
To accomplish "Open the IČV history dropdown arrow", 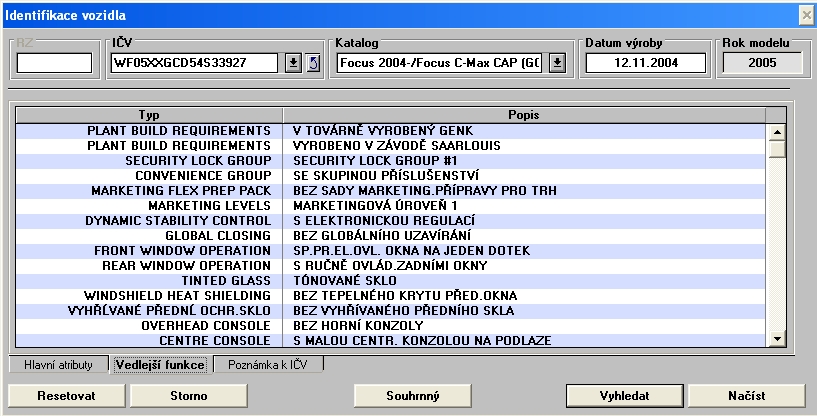I will coord(293,64).
